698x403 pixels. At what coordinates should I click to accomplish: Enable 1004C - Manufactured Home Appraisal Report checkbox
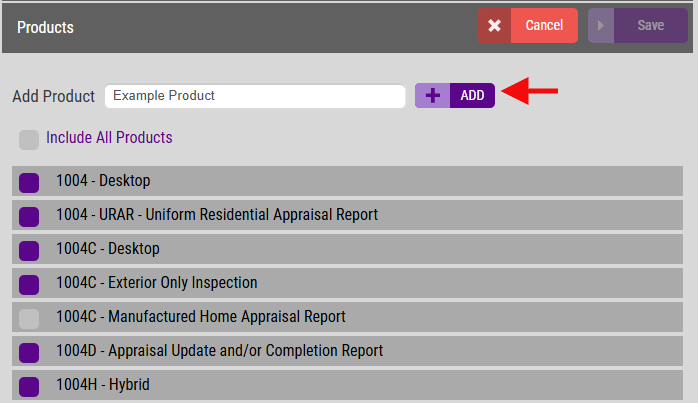tap(29, 319)
